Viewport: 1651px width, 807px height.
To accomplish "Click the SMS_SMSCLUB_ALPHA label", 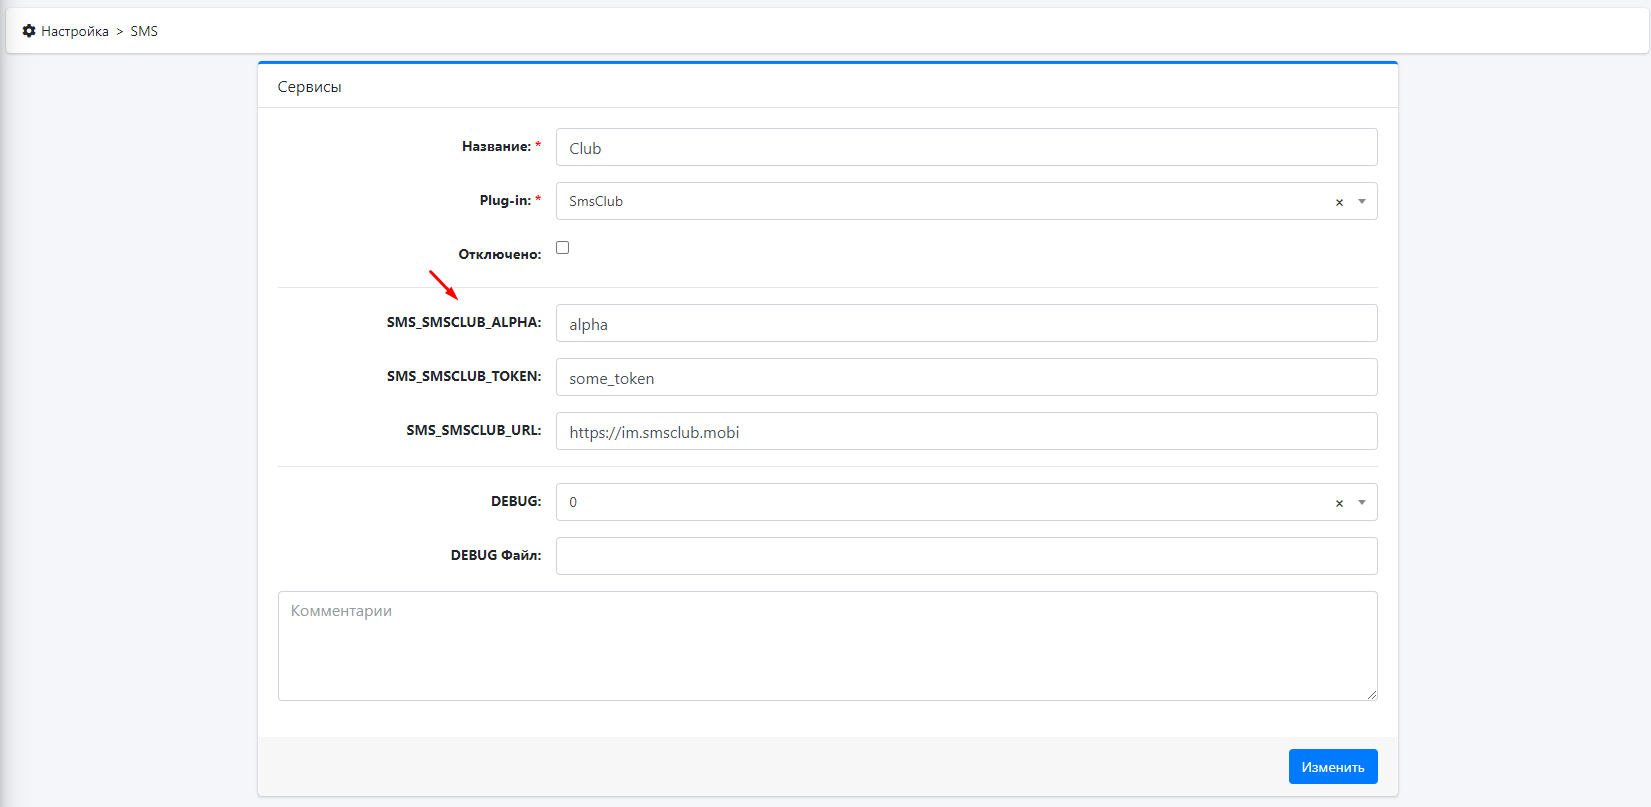I will [464, 322].
